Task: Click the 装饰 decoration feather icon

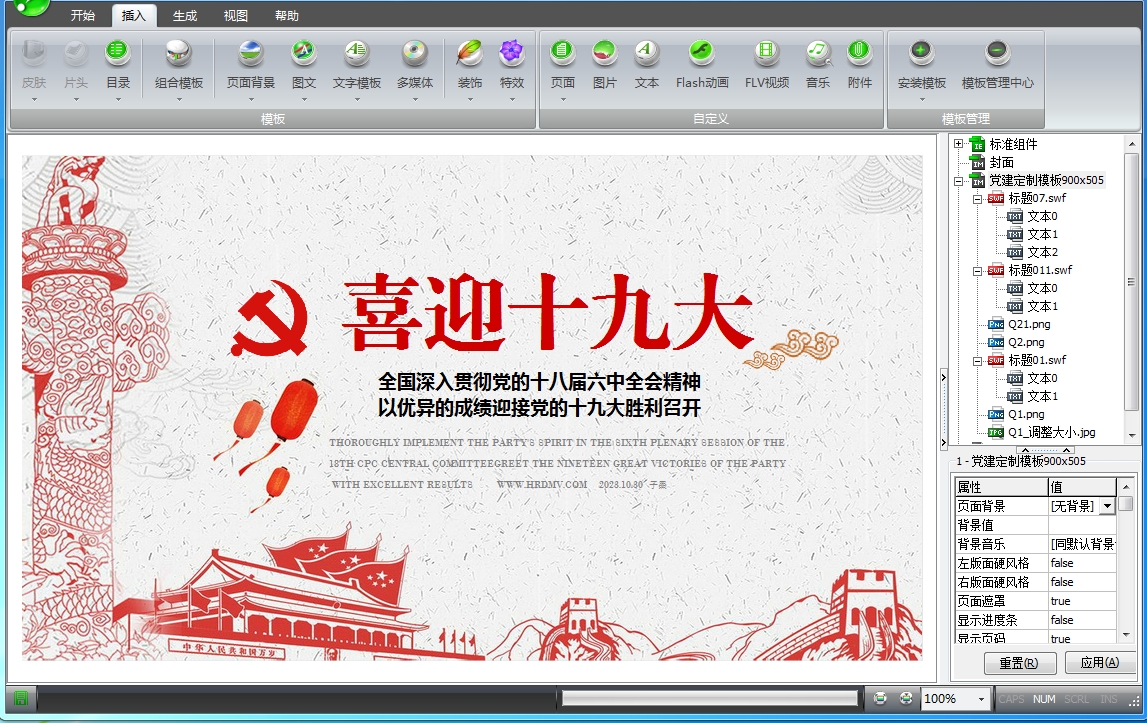Action: click(470, 53)
